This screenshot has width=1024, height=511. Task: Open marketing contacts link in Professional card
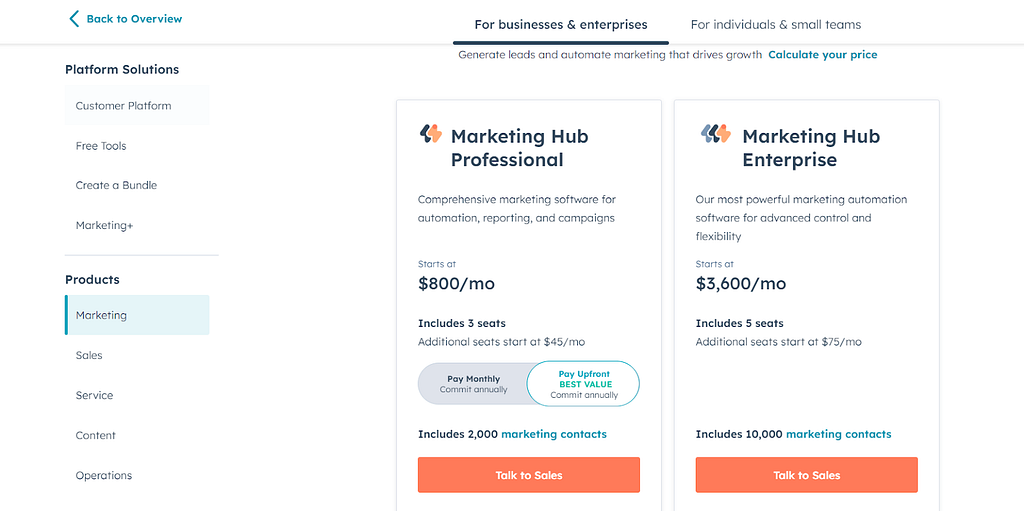pos(554,434)
